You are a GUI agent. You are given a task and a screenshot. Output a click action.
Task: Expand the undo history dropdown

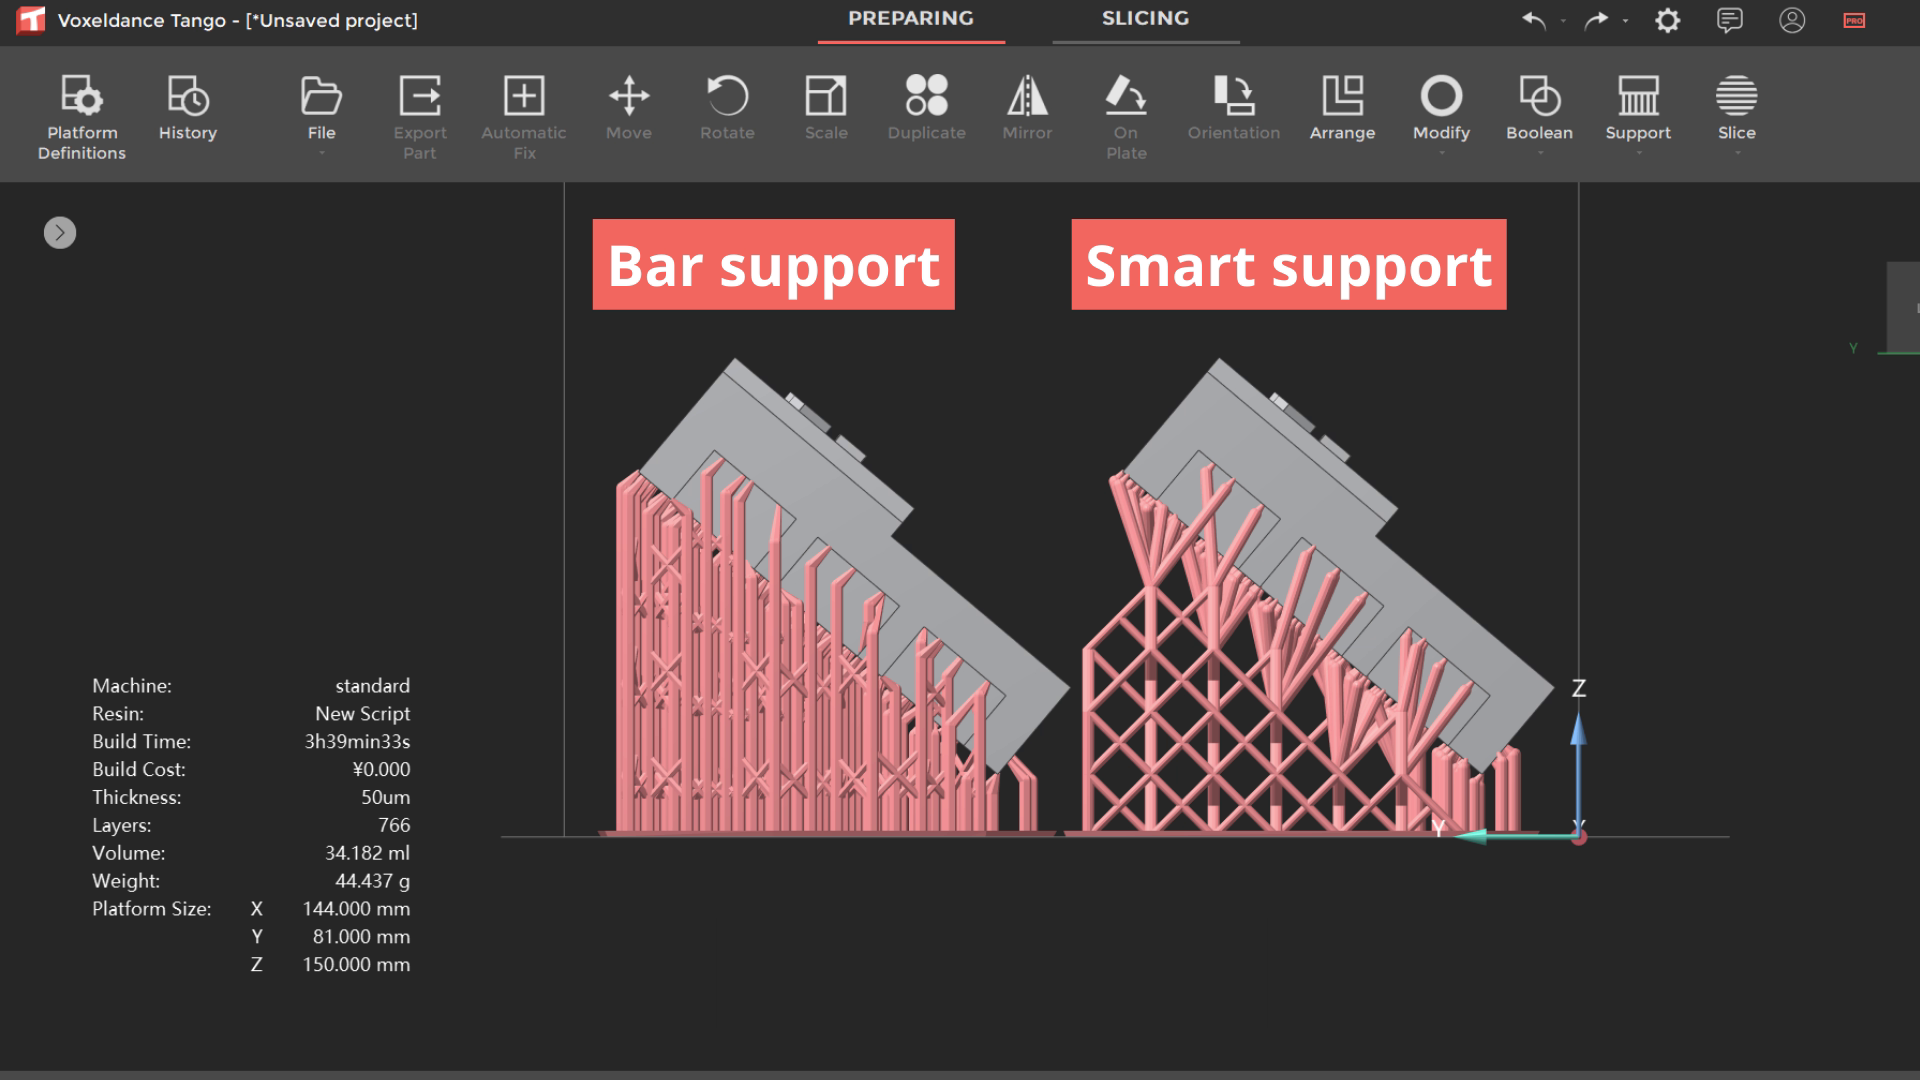(1561, 22)
